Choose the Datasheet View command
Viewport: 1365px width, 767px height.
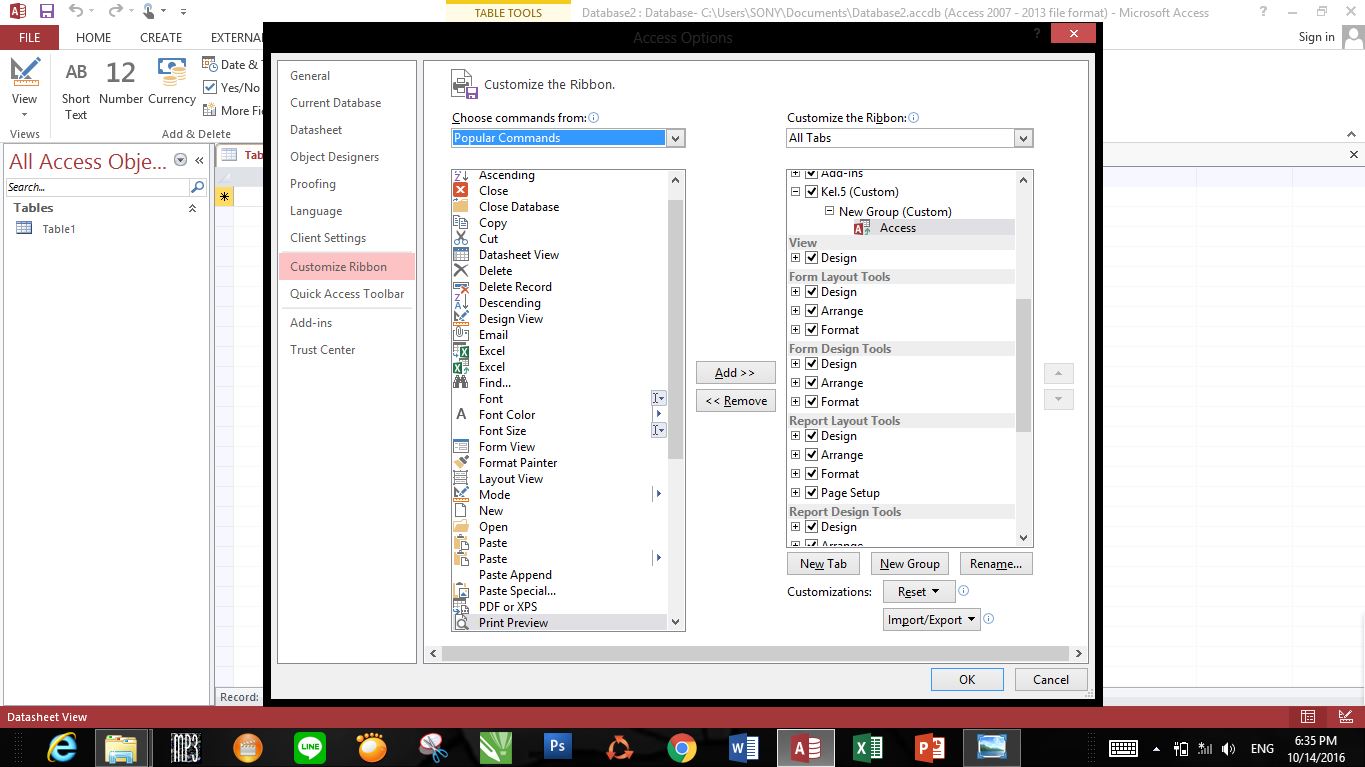tap(559, 255)
